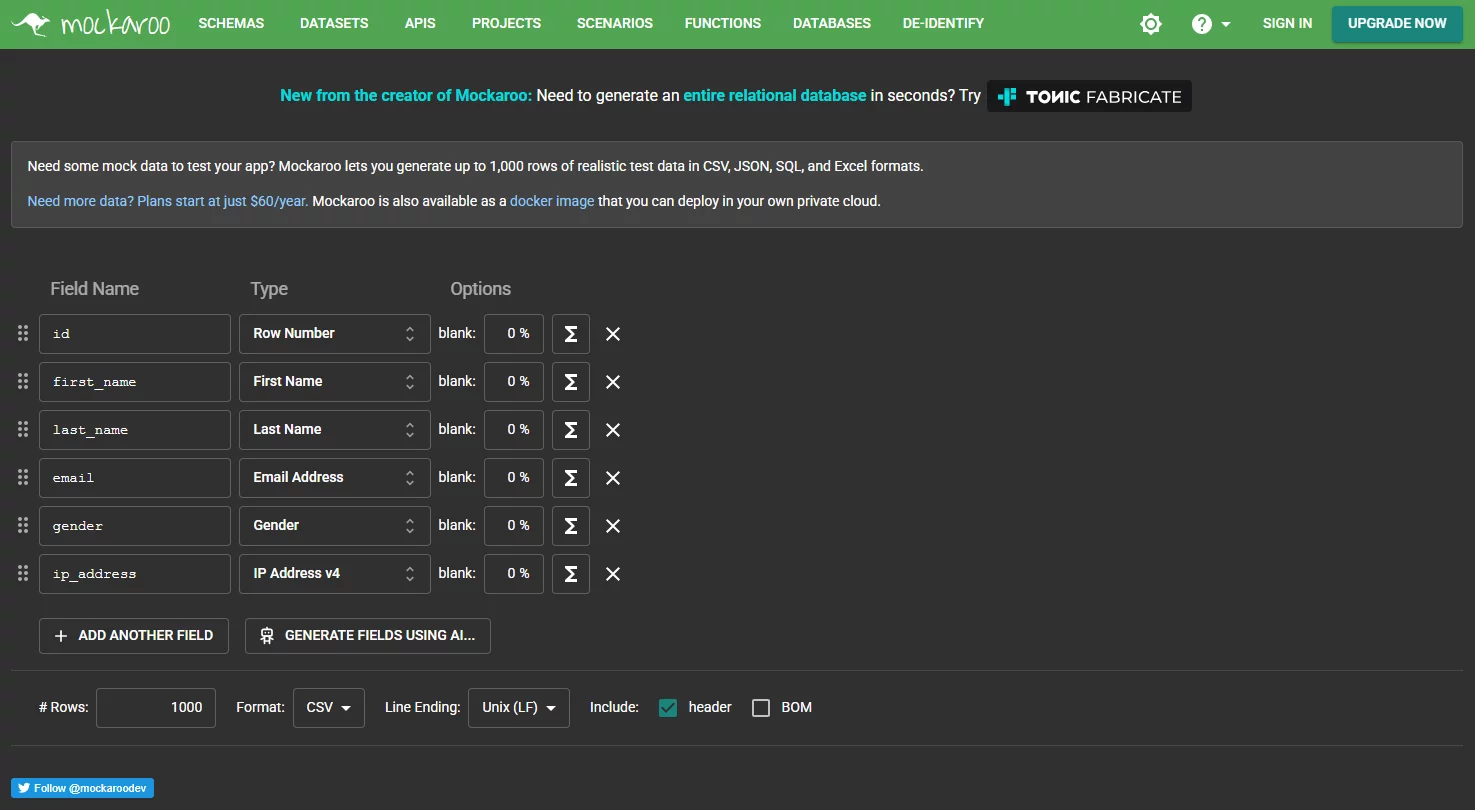Open the Format CSV dropdown
Viewport: 1475px width, 810px height.
(x=328, y=708)
